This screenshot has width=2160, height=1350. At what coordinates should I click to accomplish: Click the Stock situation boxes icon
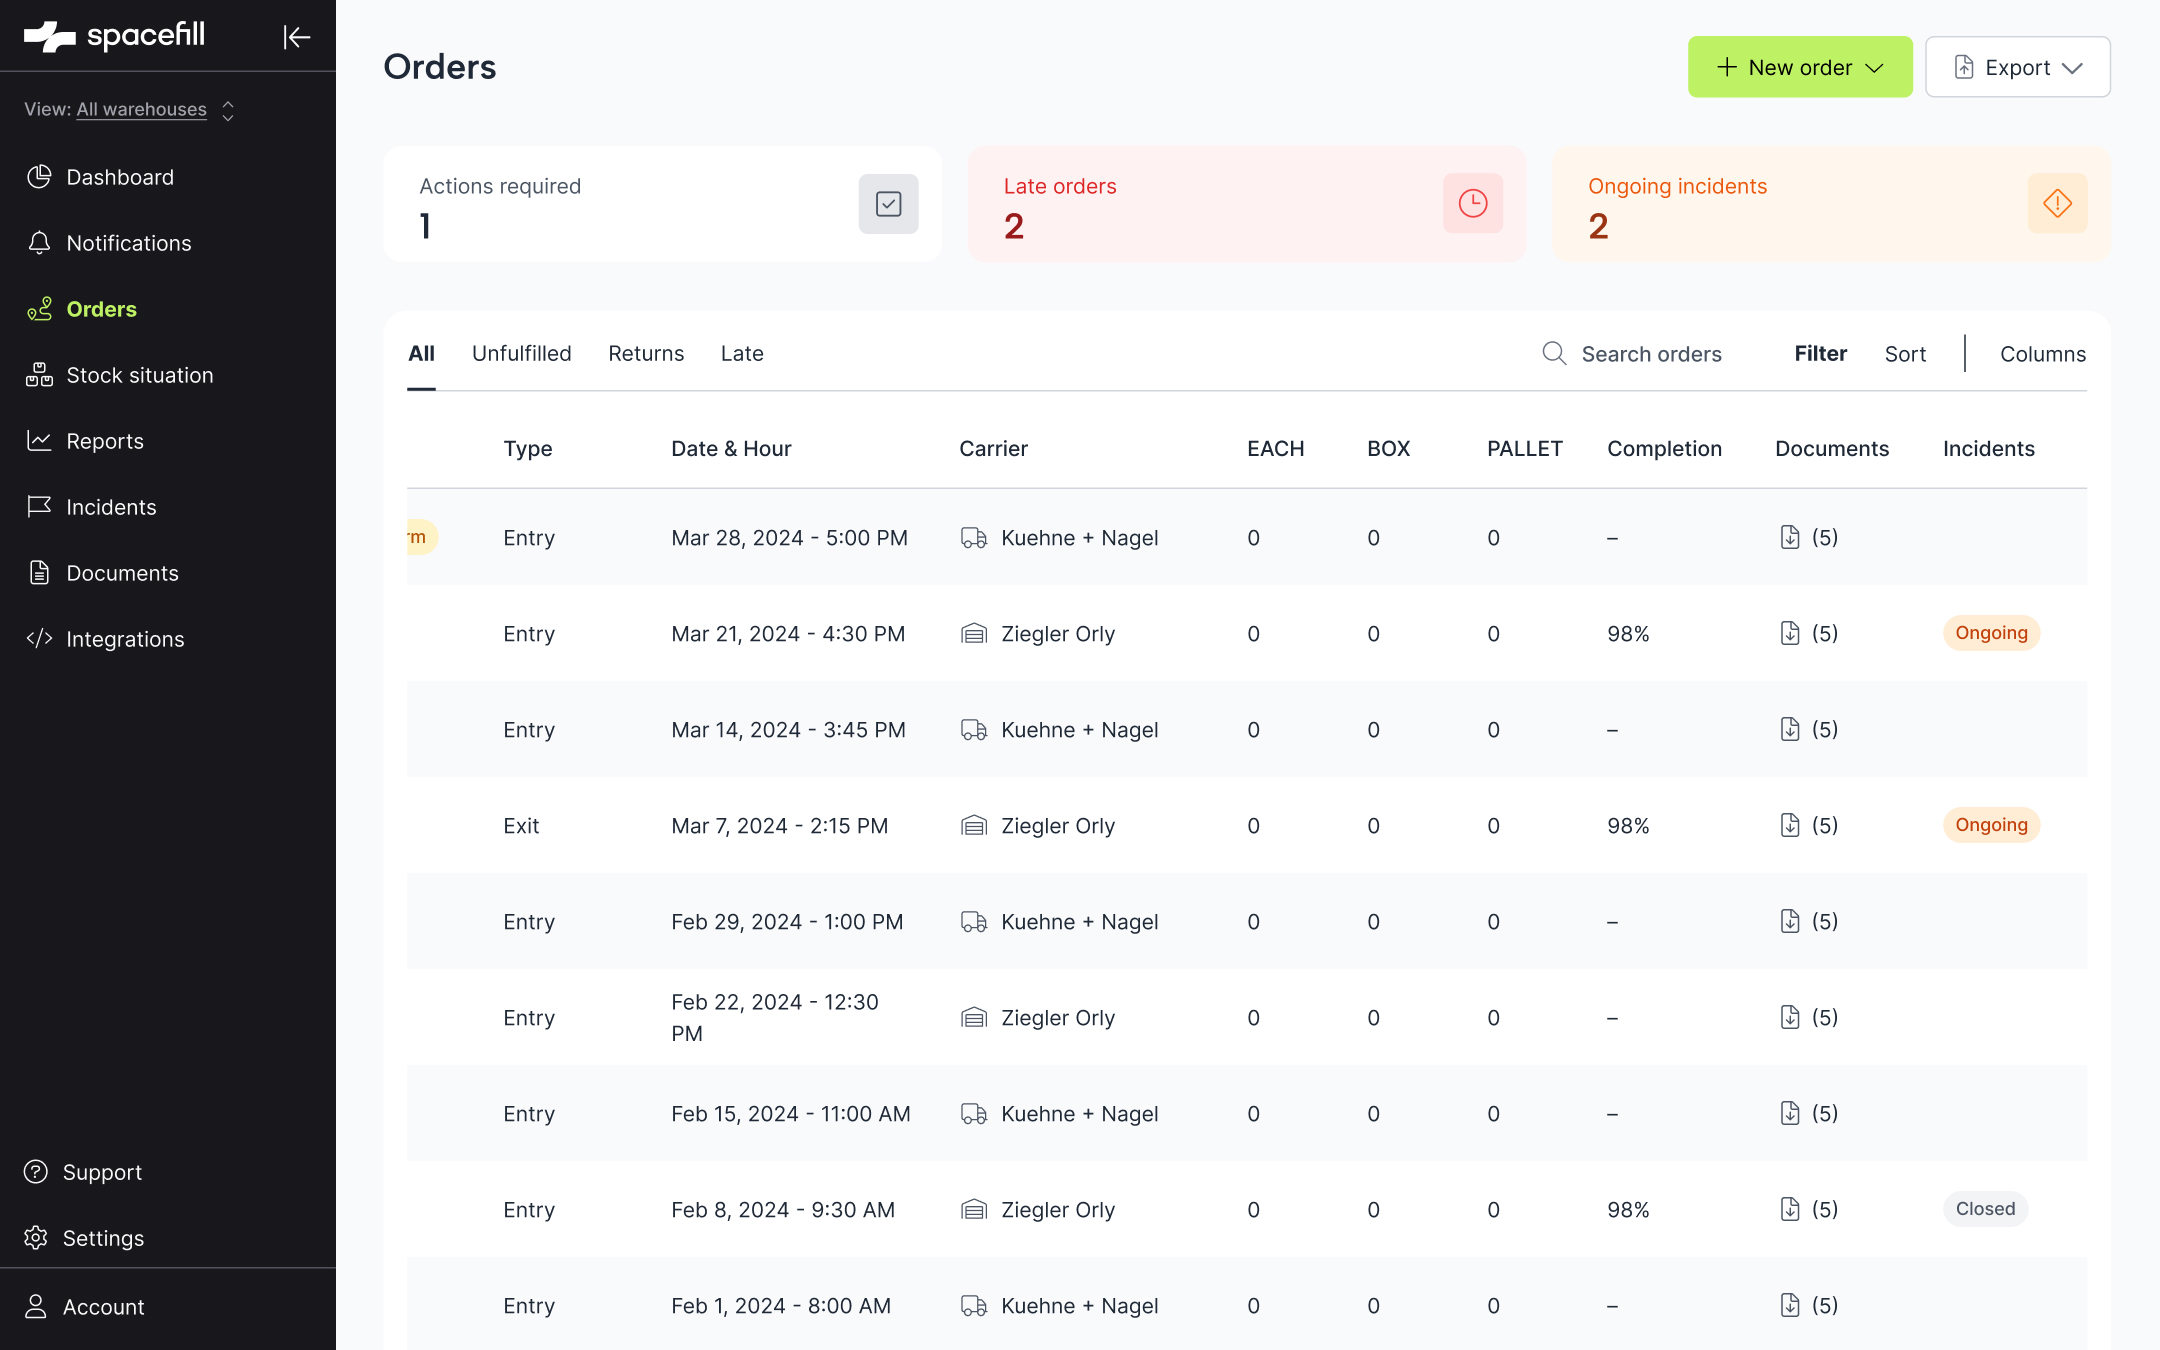point(39,375)
